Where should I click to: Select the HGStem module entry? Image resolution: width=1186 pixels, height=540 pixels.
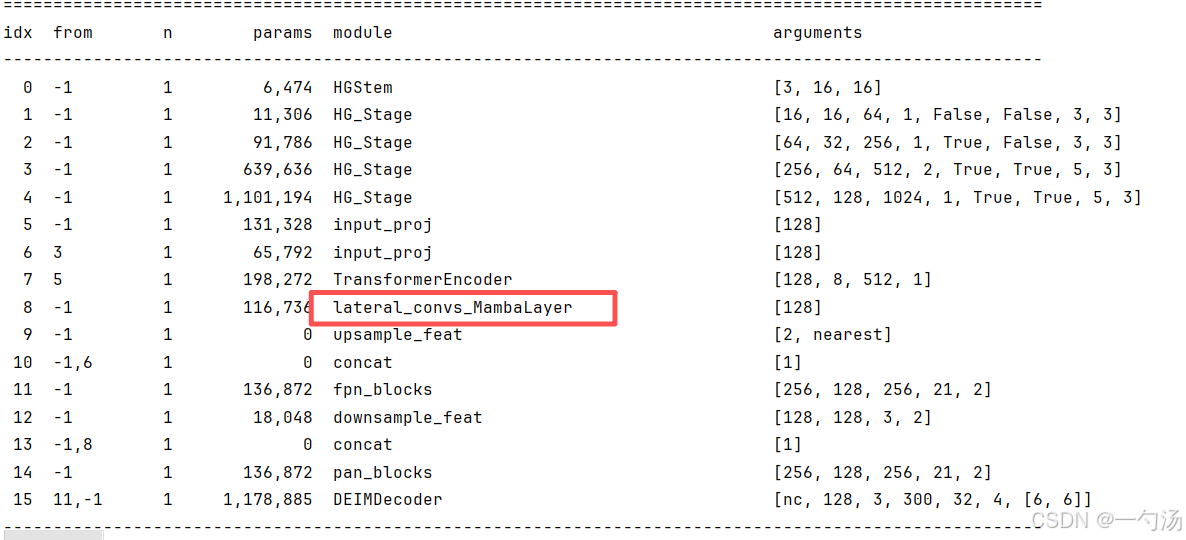363,87
